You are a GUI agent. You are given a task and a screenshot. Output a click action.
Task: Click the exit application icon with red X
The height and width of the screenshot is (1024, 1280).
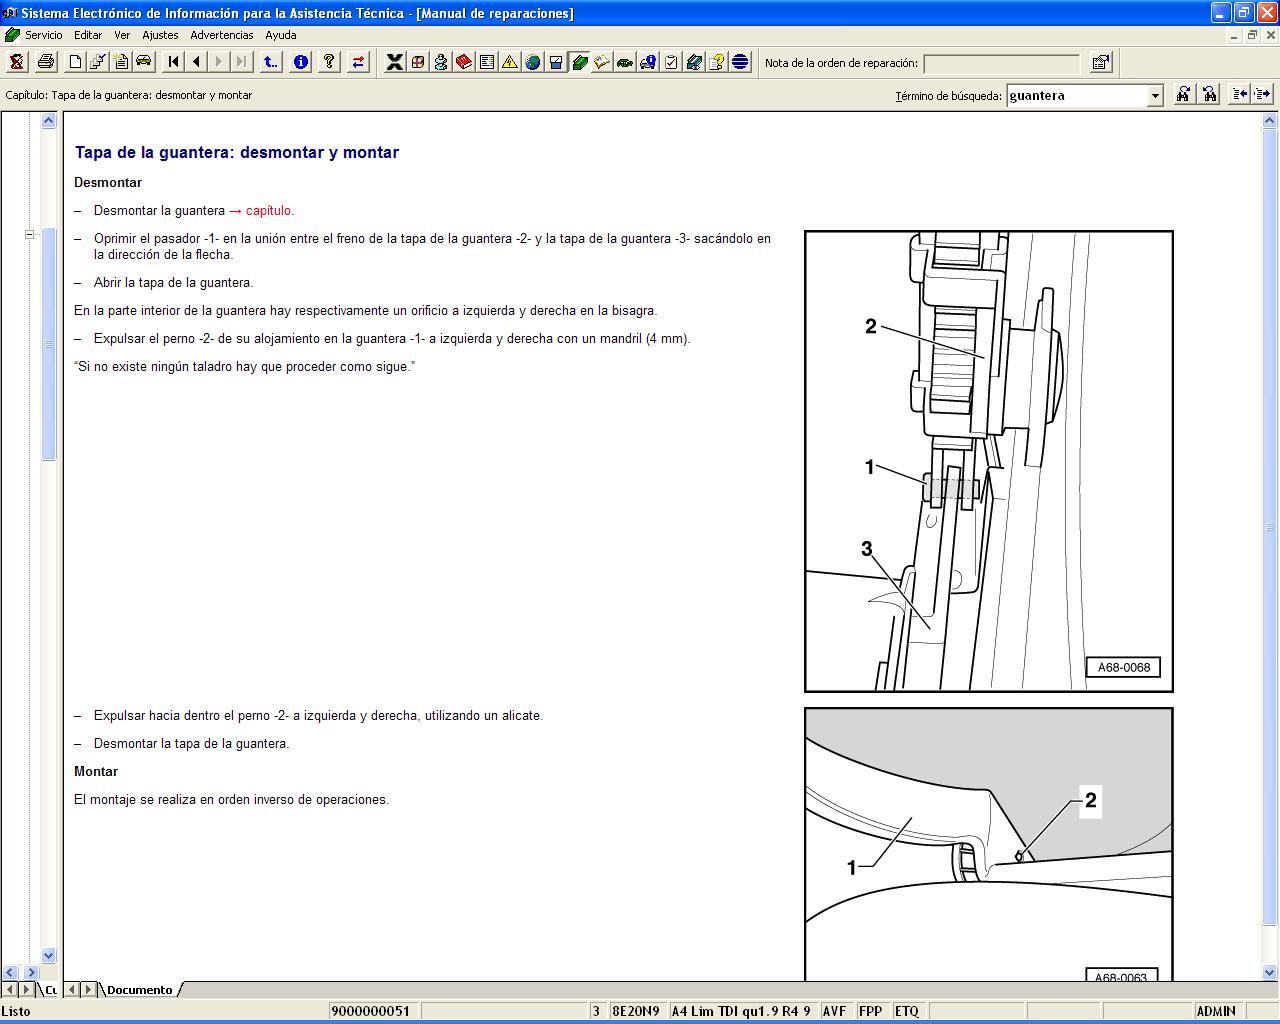pyautogui.click(x=17, y=62)
